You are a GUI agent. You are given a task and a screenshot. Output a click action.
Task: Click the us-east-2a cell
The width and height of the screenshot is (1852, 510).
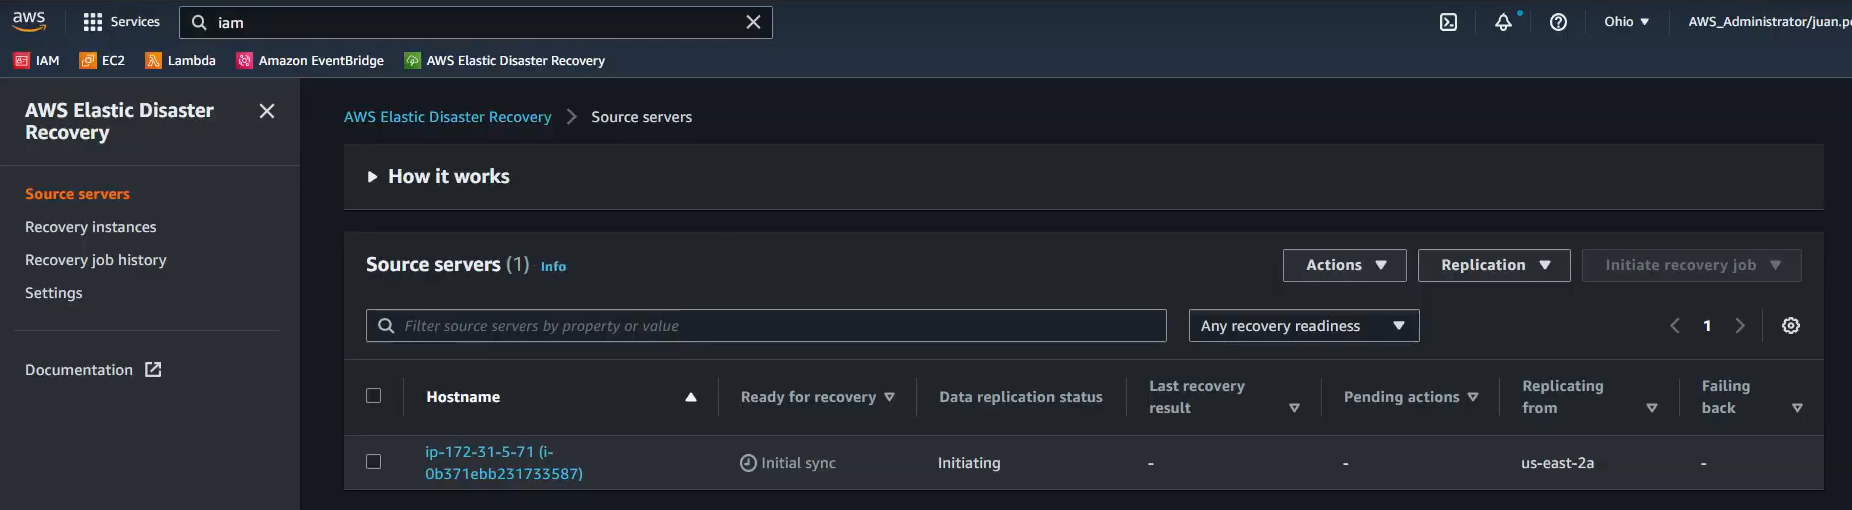click(1557, 463)
